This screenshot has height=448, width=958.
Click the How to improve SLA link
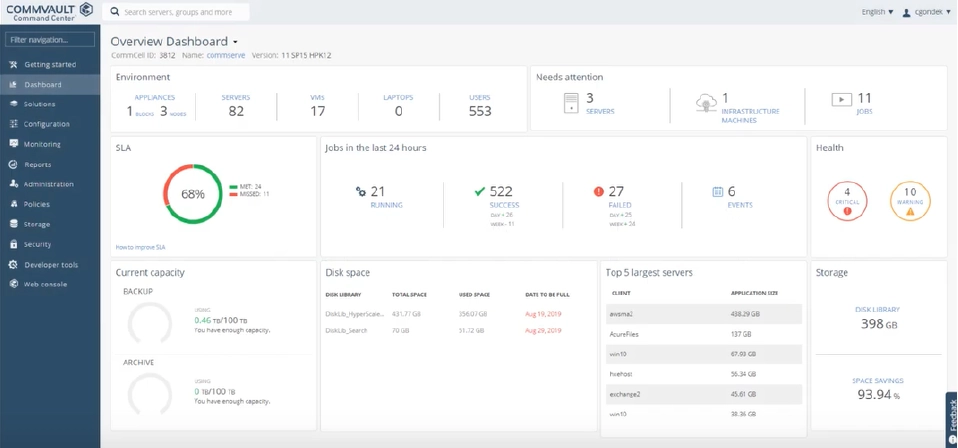click(139, 246)
